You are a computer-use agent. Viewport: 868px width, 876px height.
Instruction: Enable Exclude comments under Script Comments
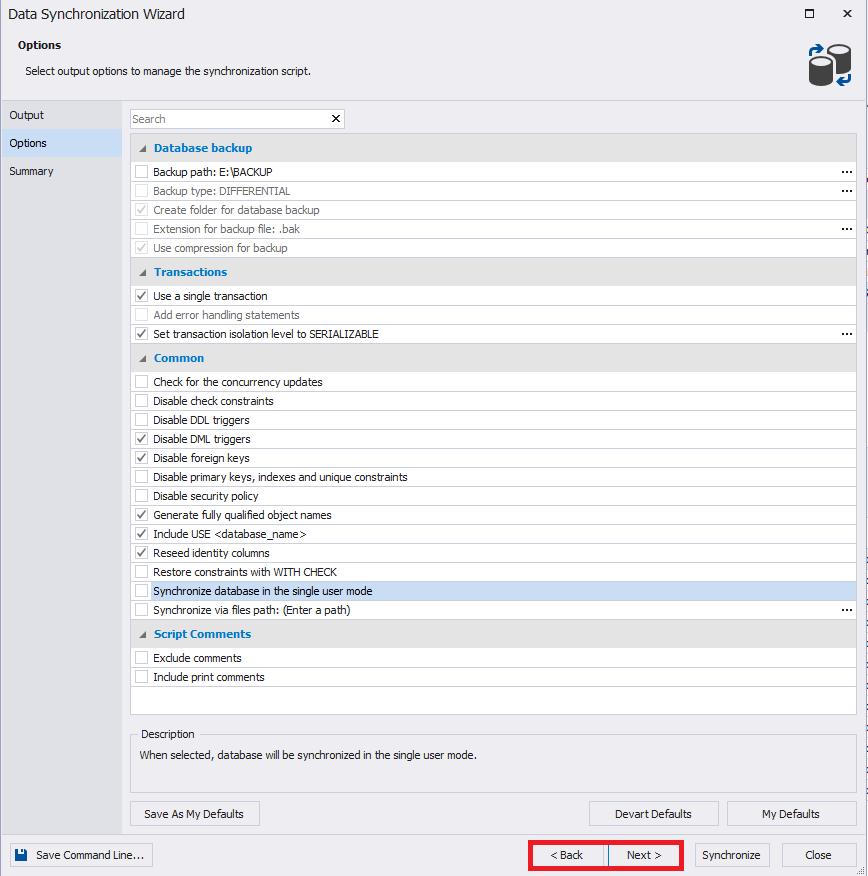coord(141,657)
